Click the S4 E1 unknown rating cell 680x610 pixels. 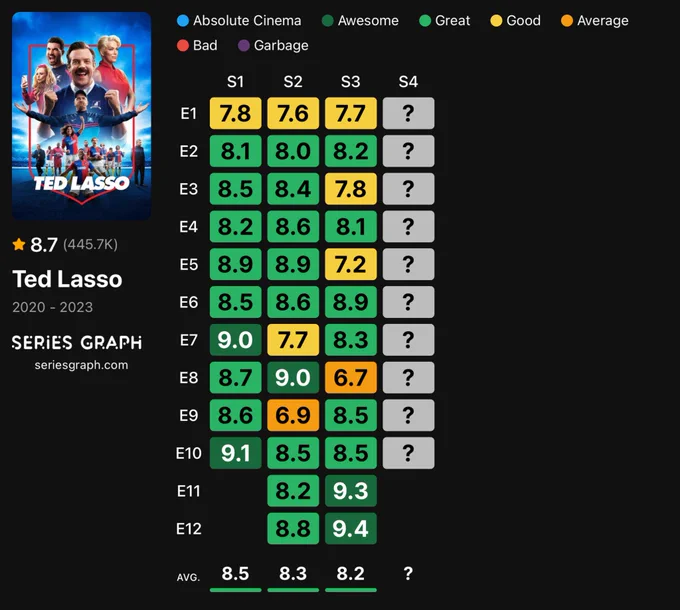(x=409, y=113)
